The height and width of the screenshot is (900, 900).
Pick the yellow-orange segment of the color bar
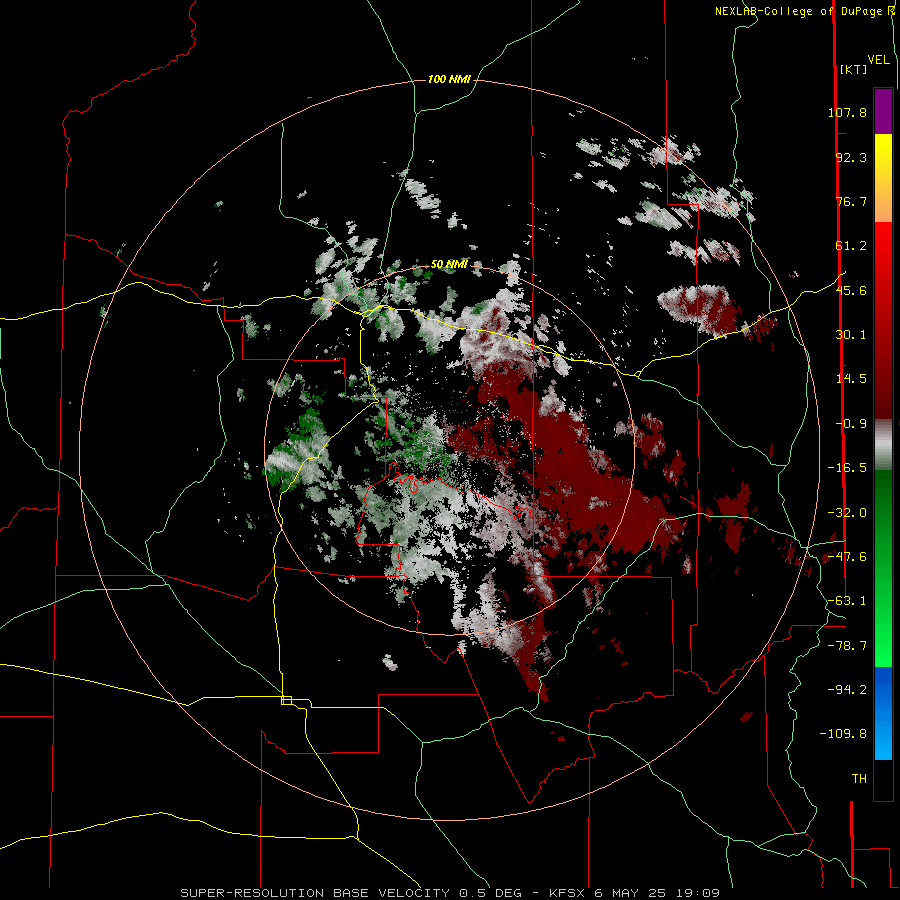click(x=883, y=178)
